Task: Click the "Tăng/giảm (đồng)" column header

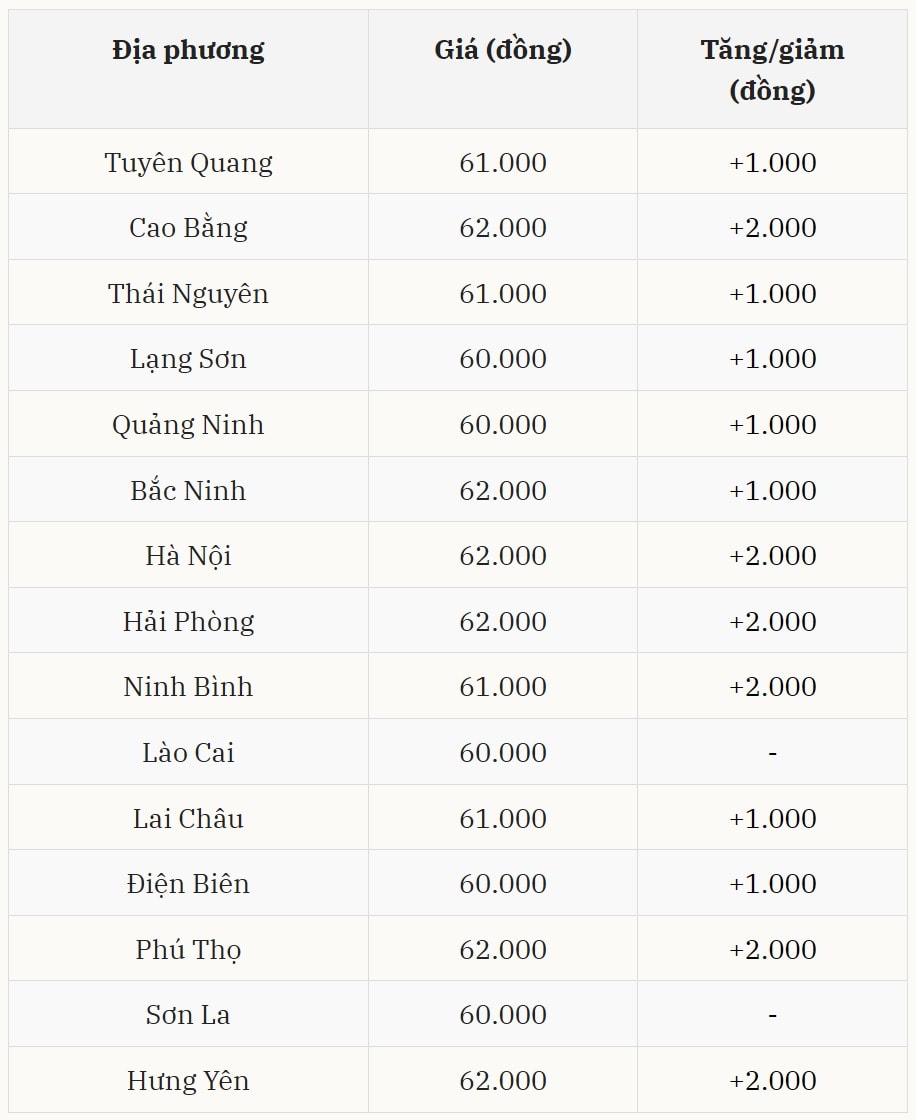Action: [x=772, y=70]
